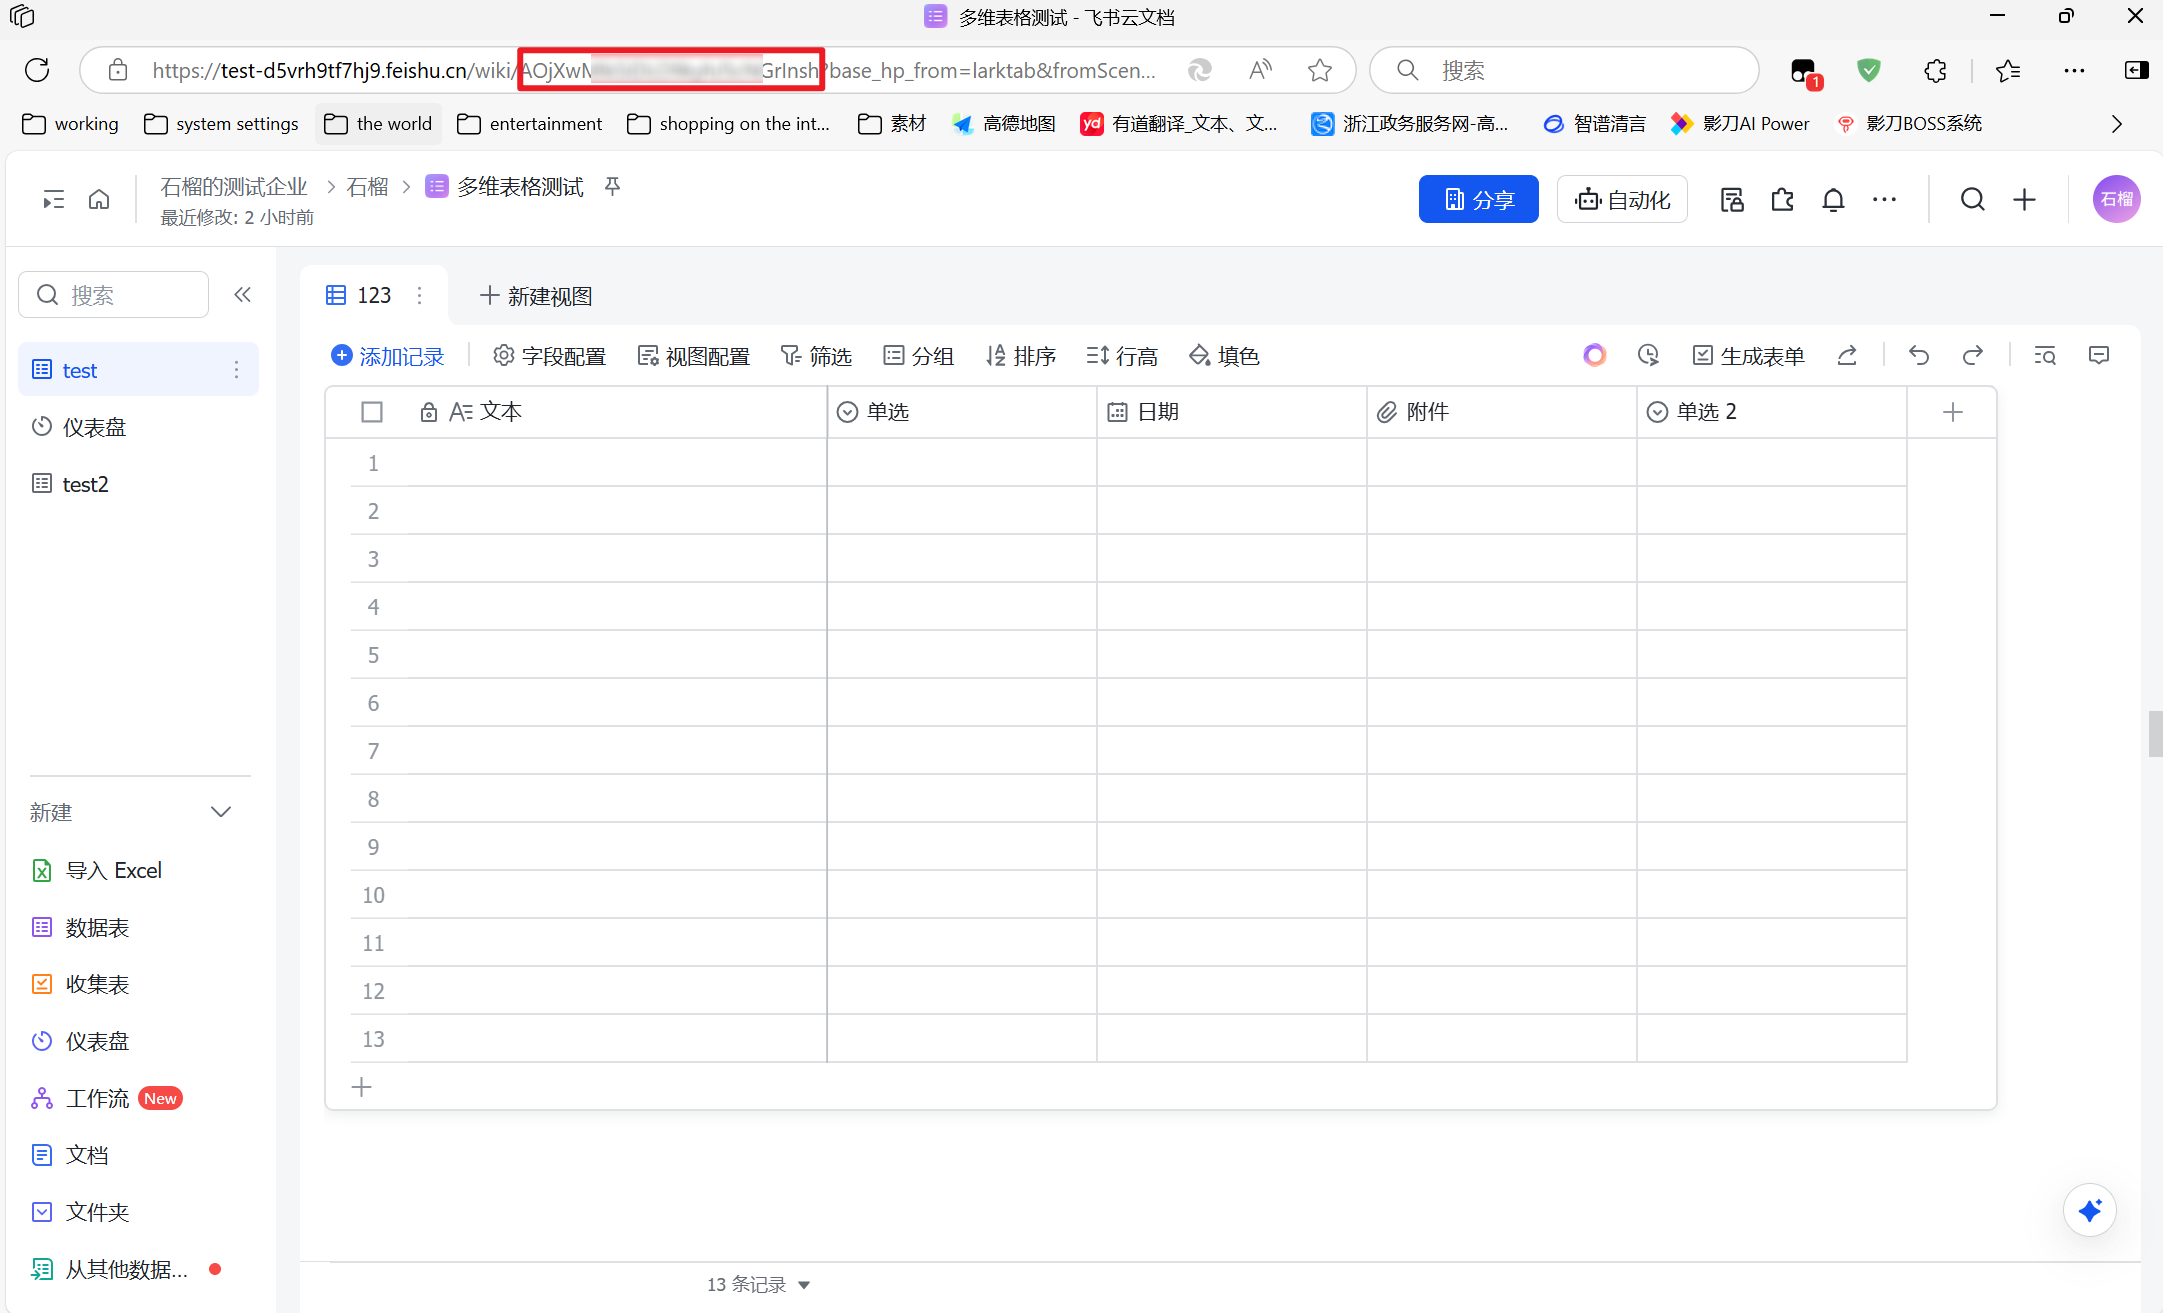This screenshot has height=1313, width=2163.
Task: Click the blue 分享 button
Action: 1478,200
